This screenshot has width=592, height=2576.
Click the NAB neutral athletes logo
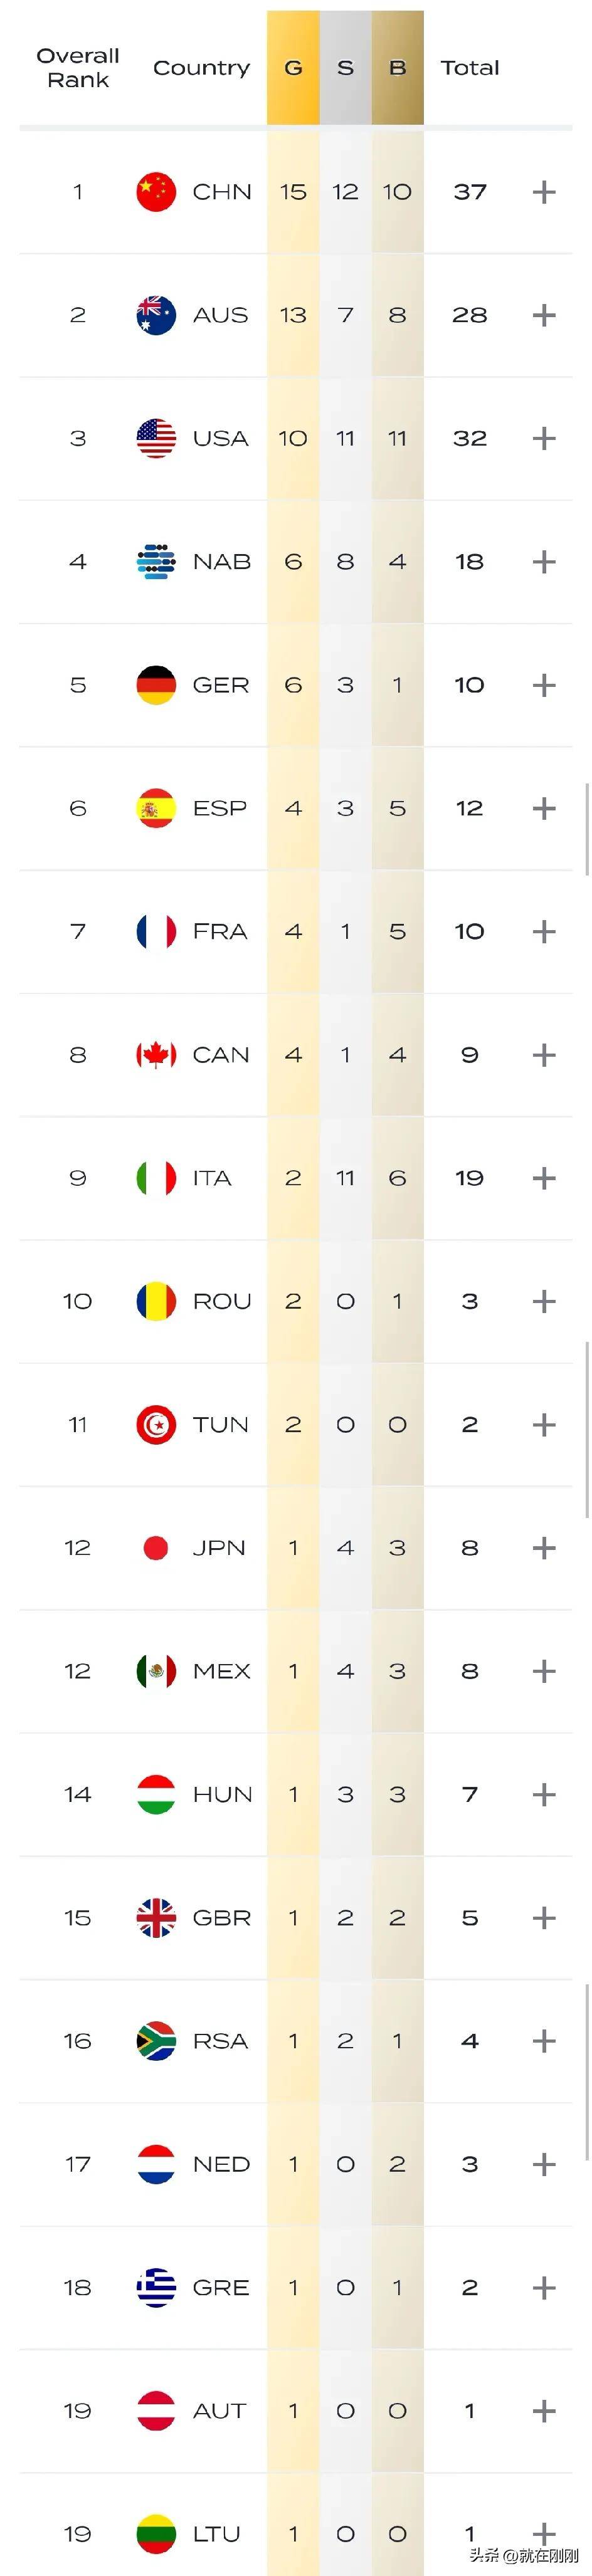156,562
